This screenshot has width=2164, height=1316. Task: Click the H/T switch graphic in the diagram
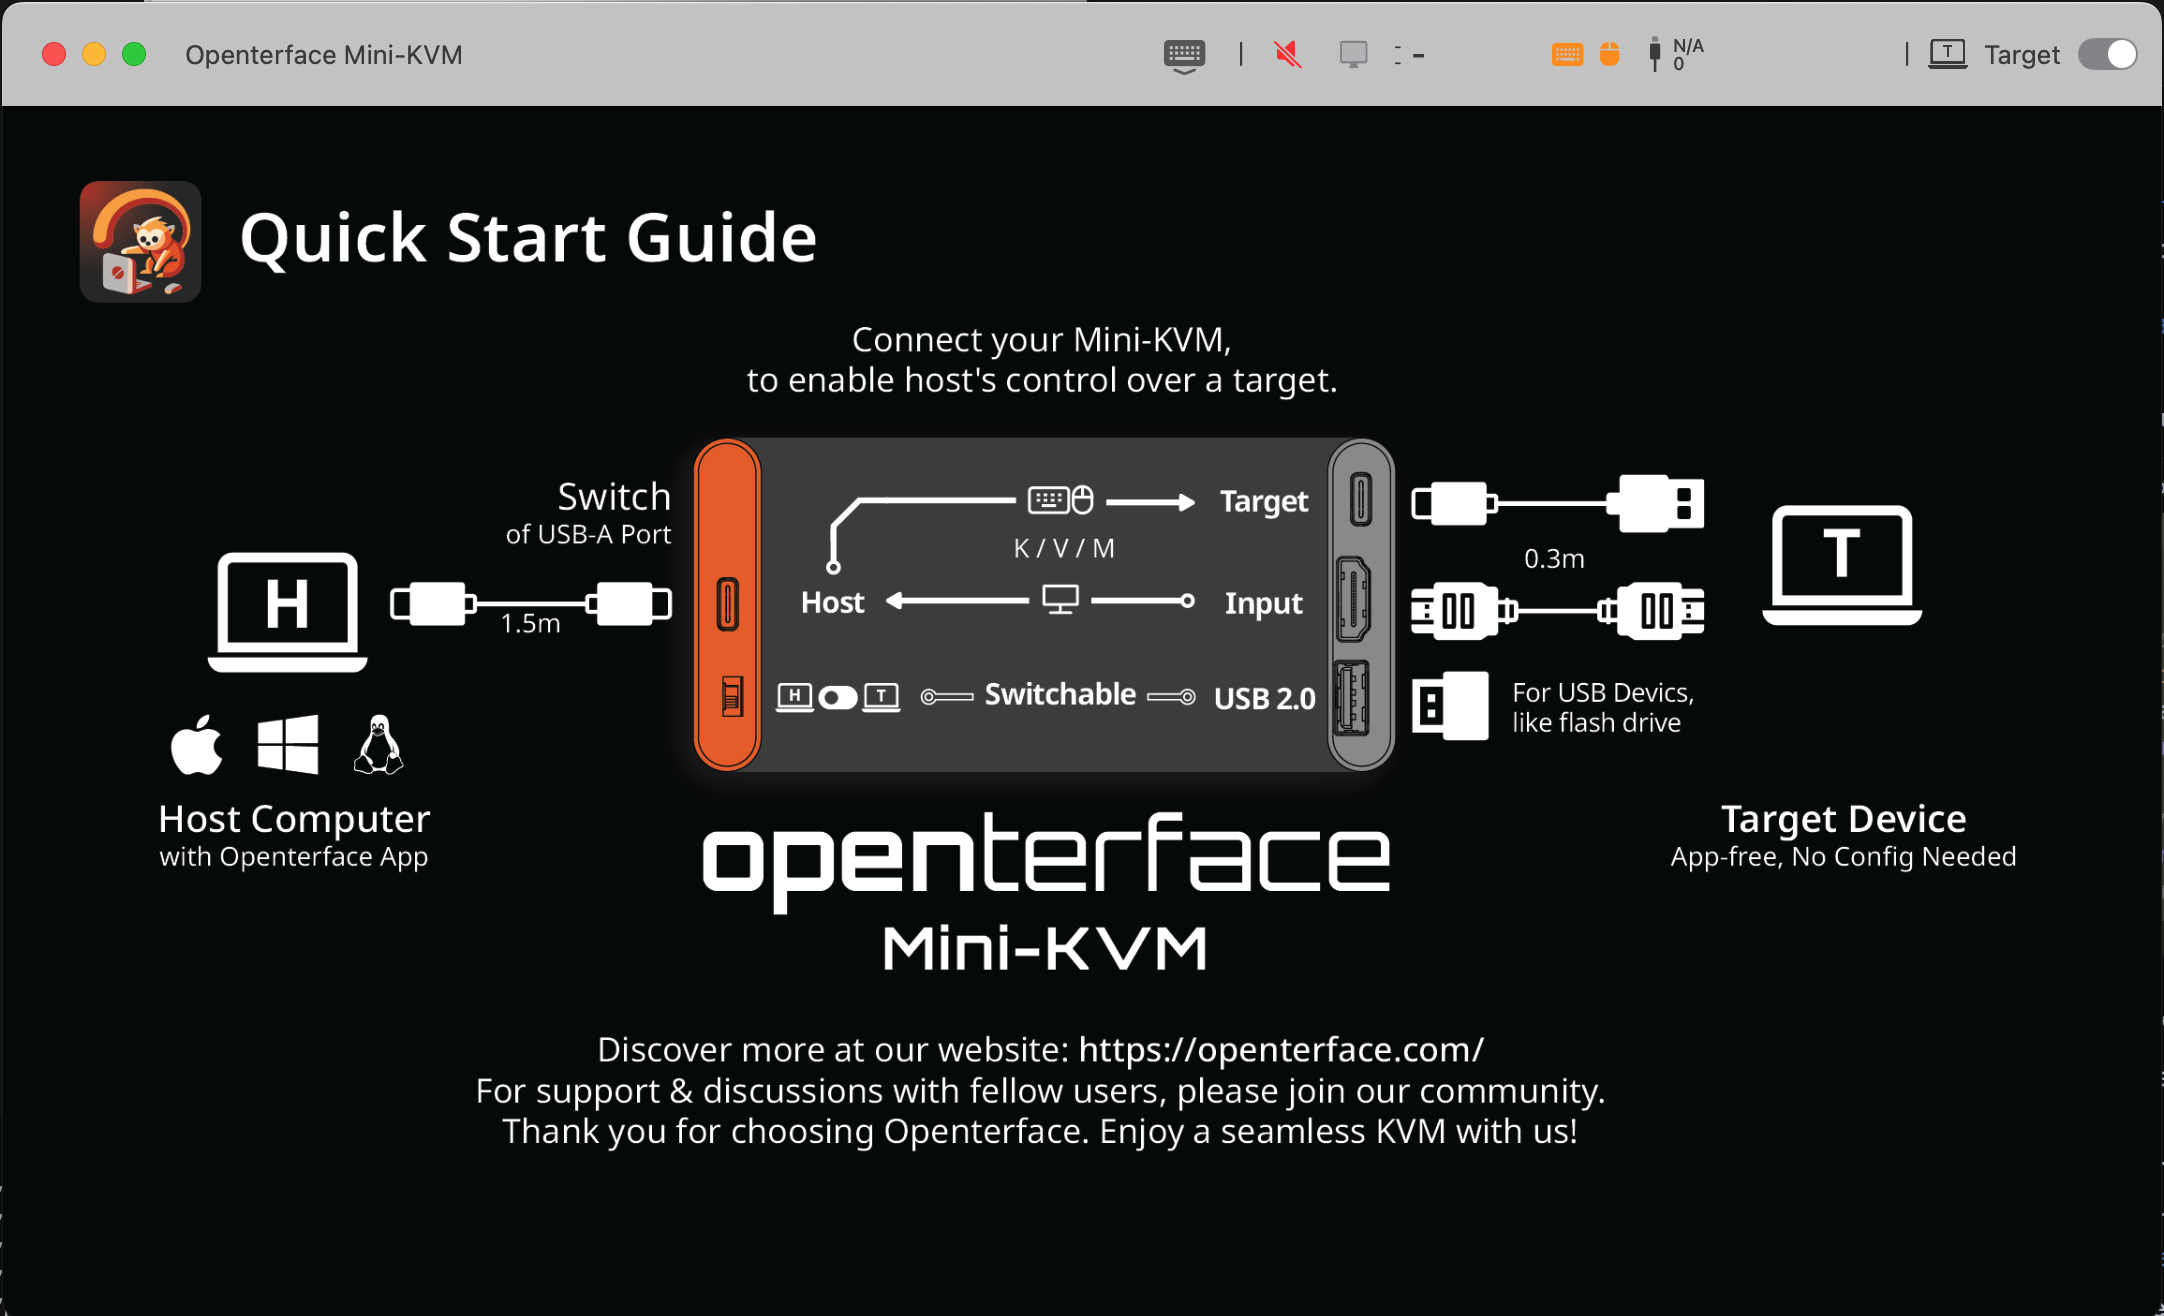pos(838,697)
